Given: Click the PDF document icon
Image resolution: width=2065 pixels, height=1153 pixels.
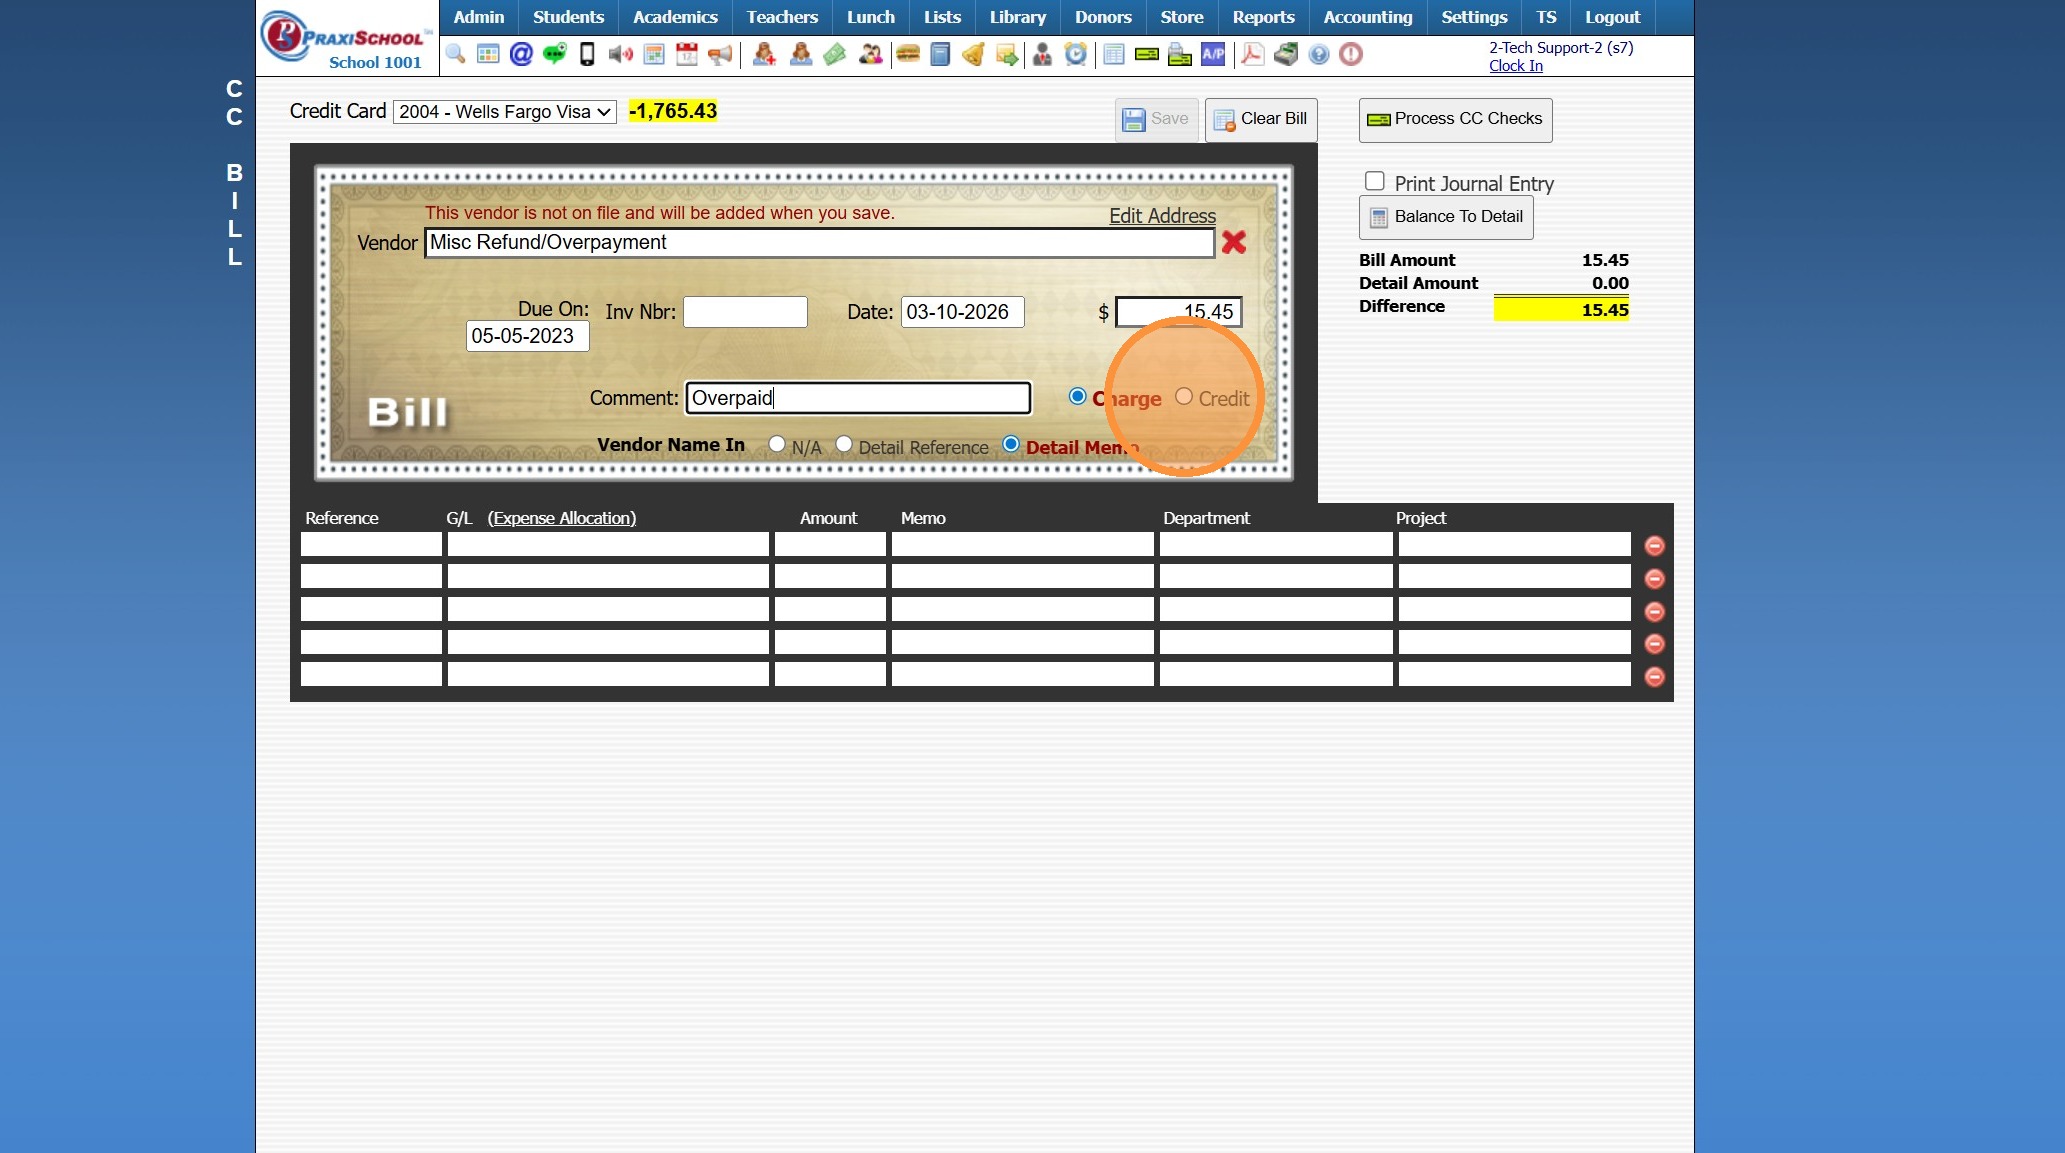Looking at the screenshot, I should (1252, 54).
